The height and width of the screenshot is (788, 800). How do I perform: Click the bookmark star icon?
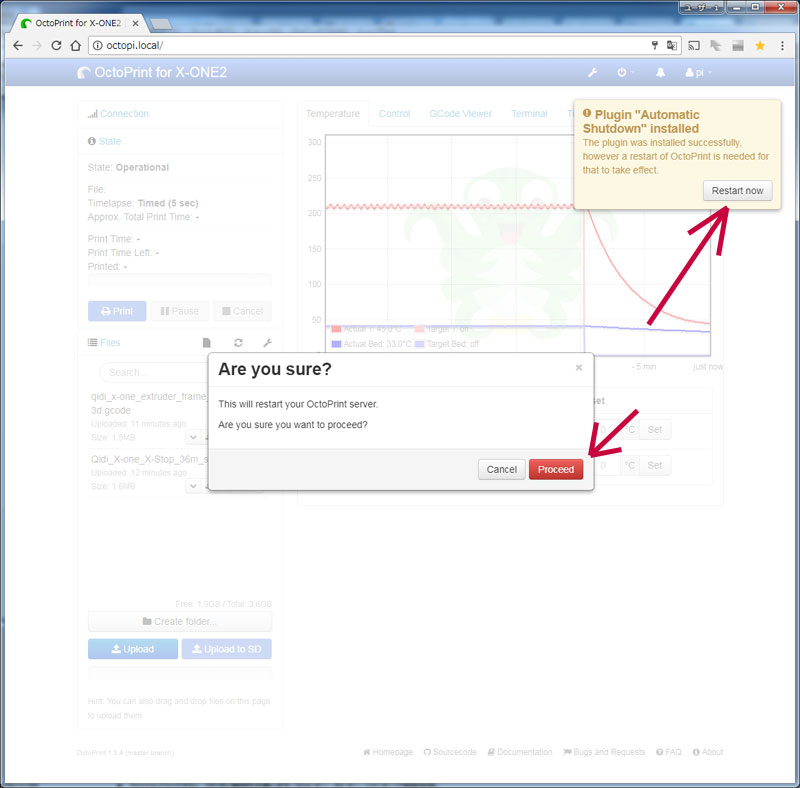point(760,45)
